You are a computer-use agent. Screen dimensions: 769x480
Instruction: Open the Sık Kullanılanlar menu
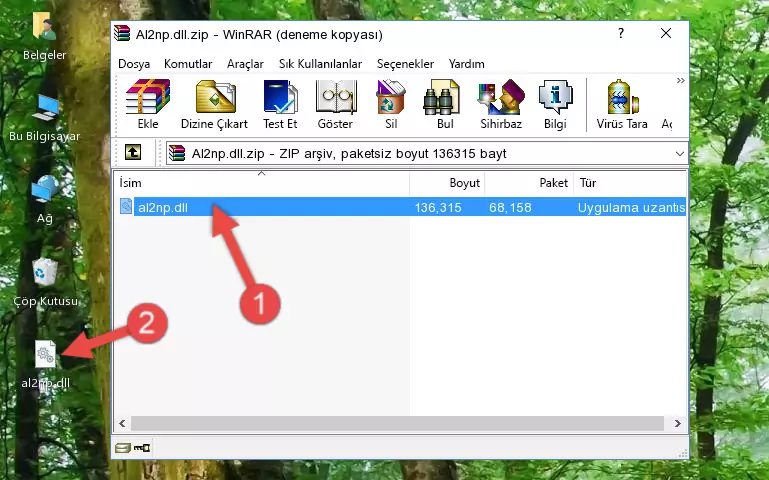pos(320,64)
